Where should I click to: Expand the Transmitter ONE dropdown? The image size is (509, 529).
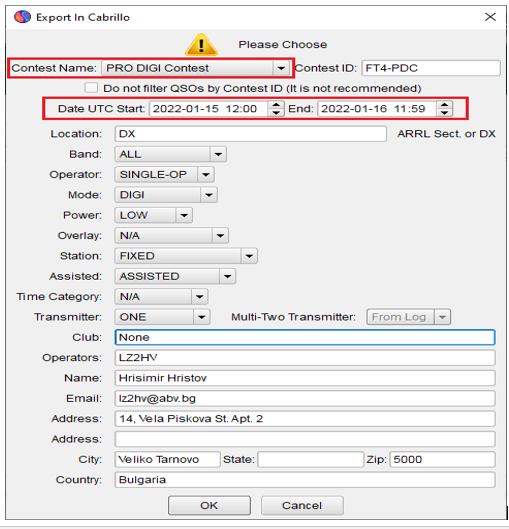point(202,317)
